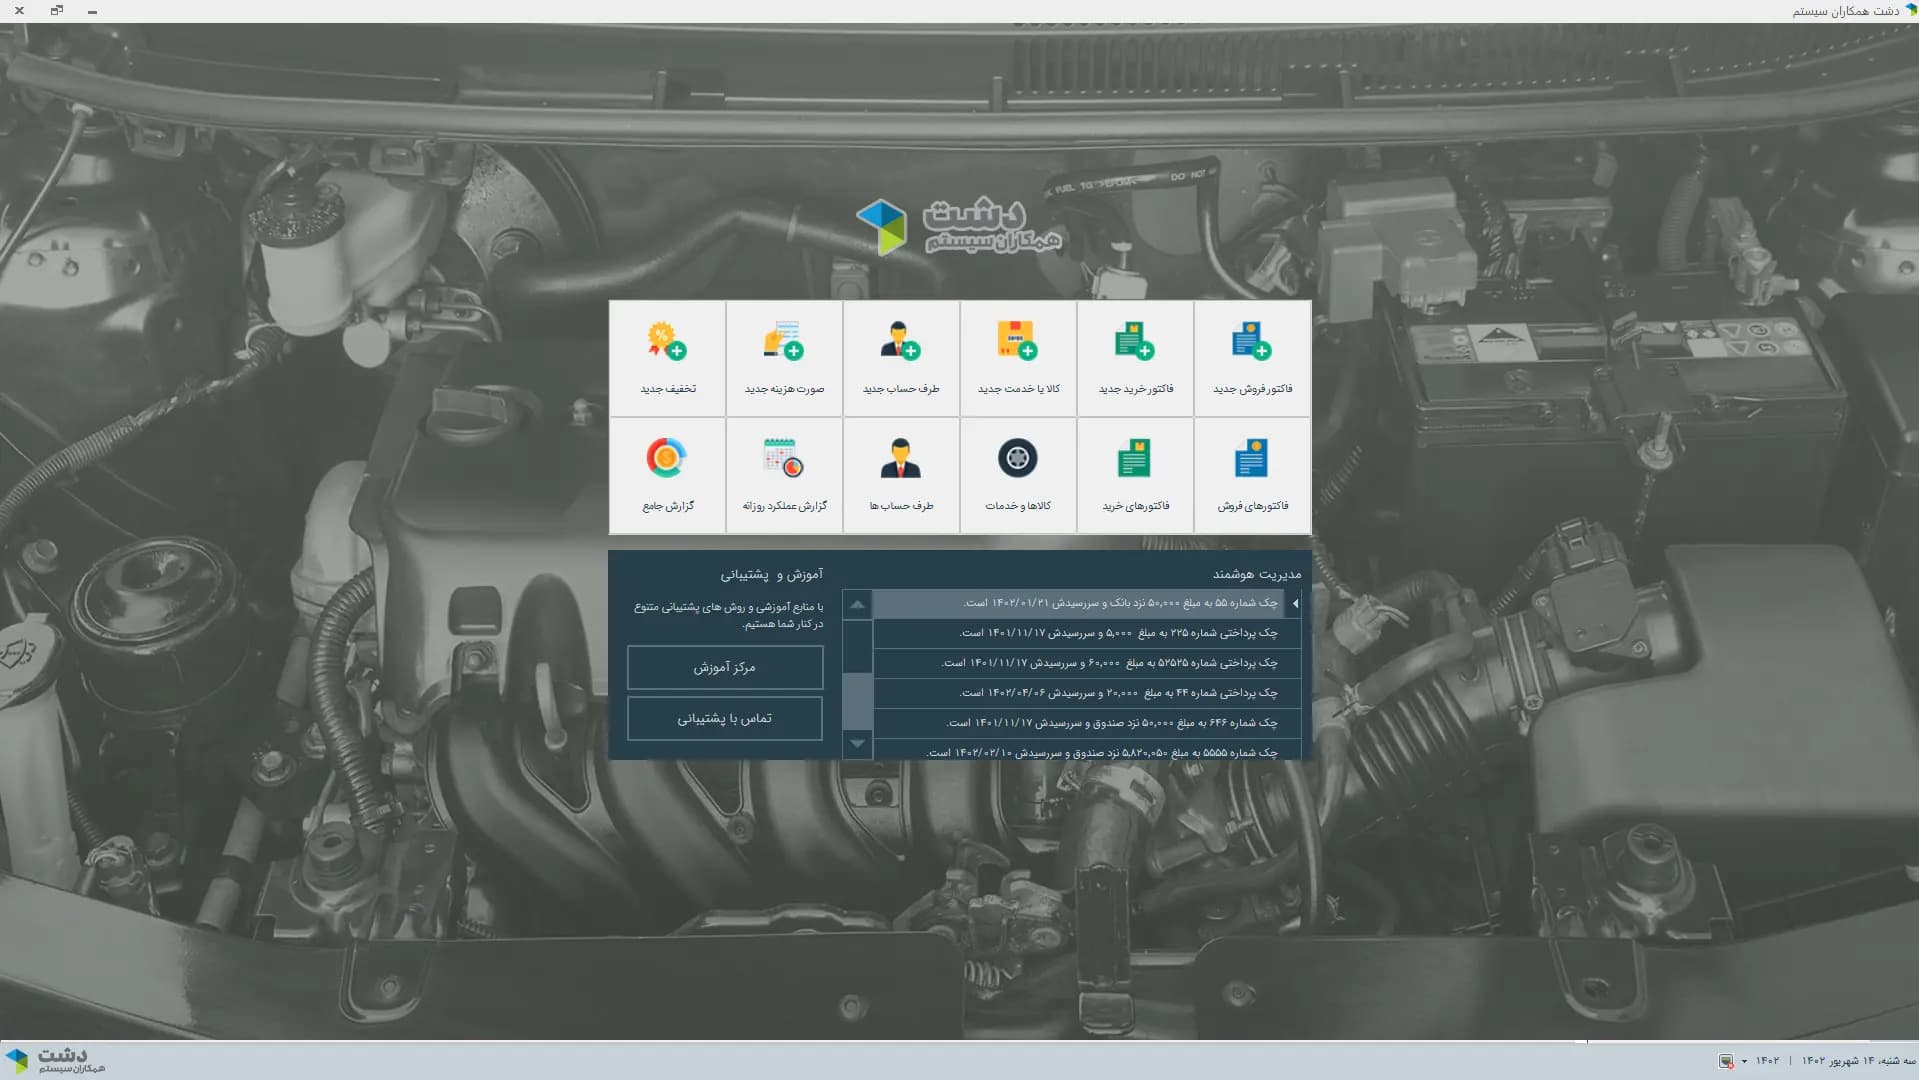Click the notification list scroll-down arrow
The image size is (1919, 1080).
[857, 744]
